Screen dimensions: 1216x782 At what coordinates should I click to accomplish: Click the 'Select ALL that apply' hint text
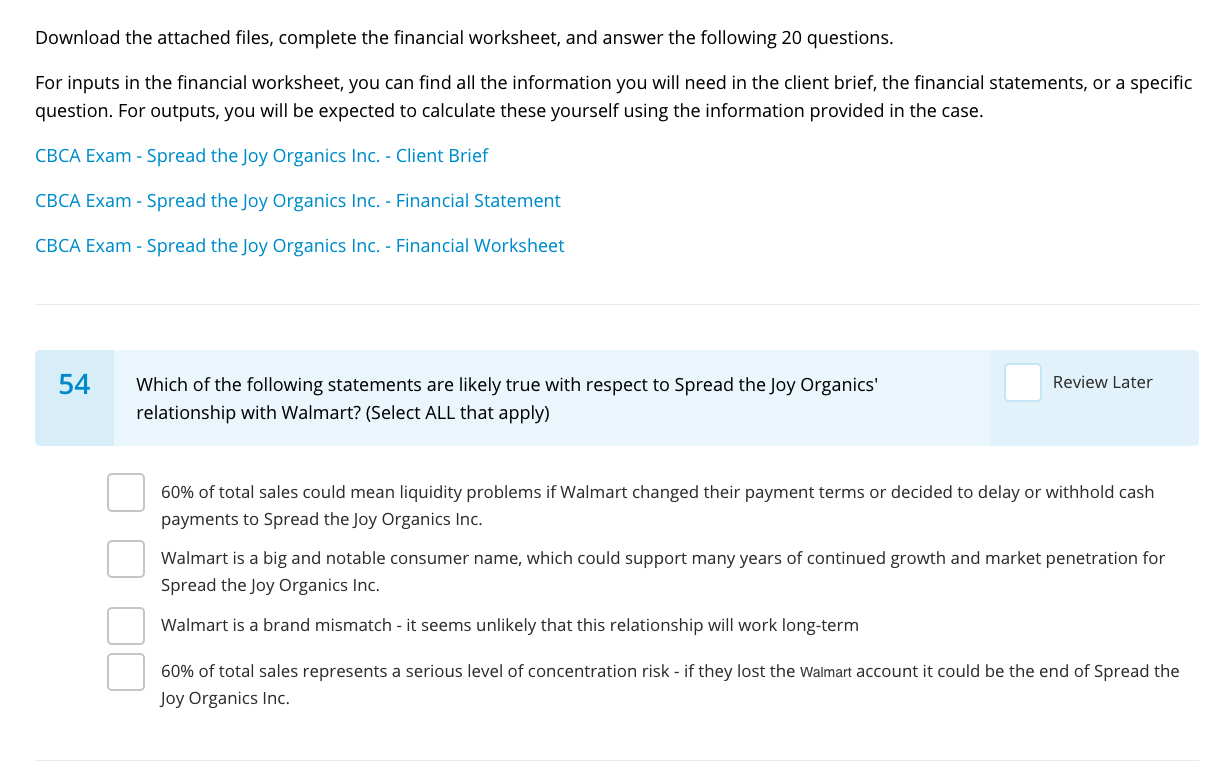[x=458, y=413]
